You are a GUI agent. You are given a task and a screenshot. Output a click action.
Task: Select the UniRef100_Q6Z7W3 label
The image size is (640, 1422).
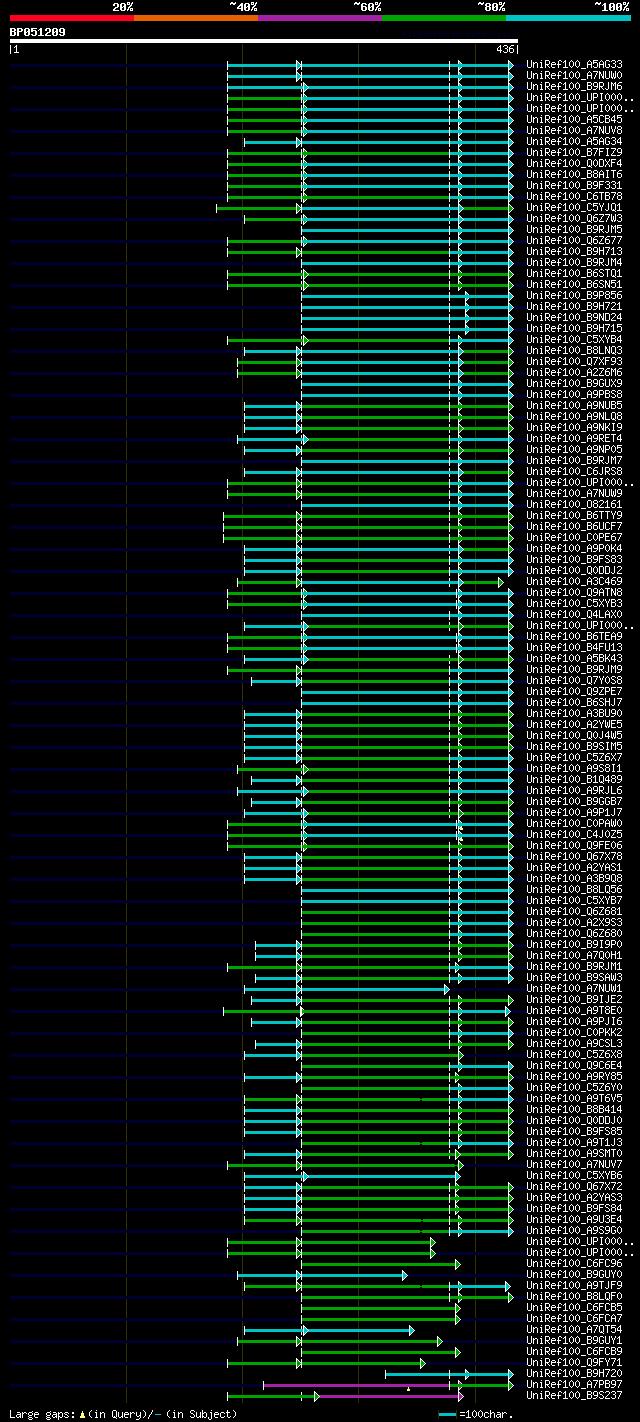pos(573,218)
